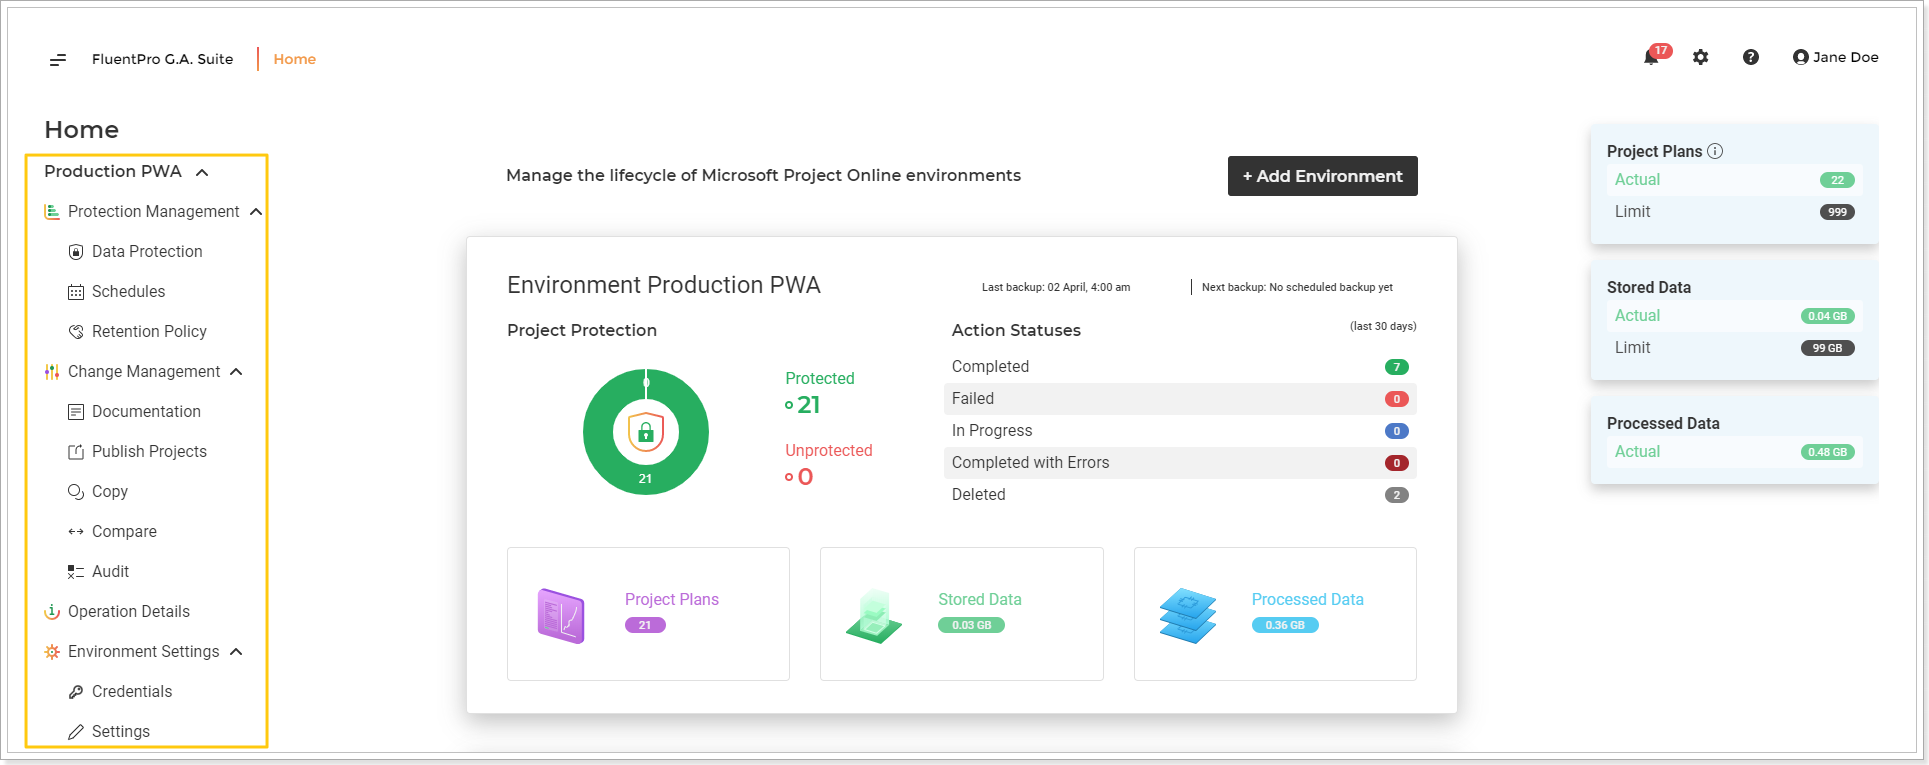This screenshot has height=765, width=1929.
Task: Collapse the Change Management group chevron
Action: coord(236,372)
